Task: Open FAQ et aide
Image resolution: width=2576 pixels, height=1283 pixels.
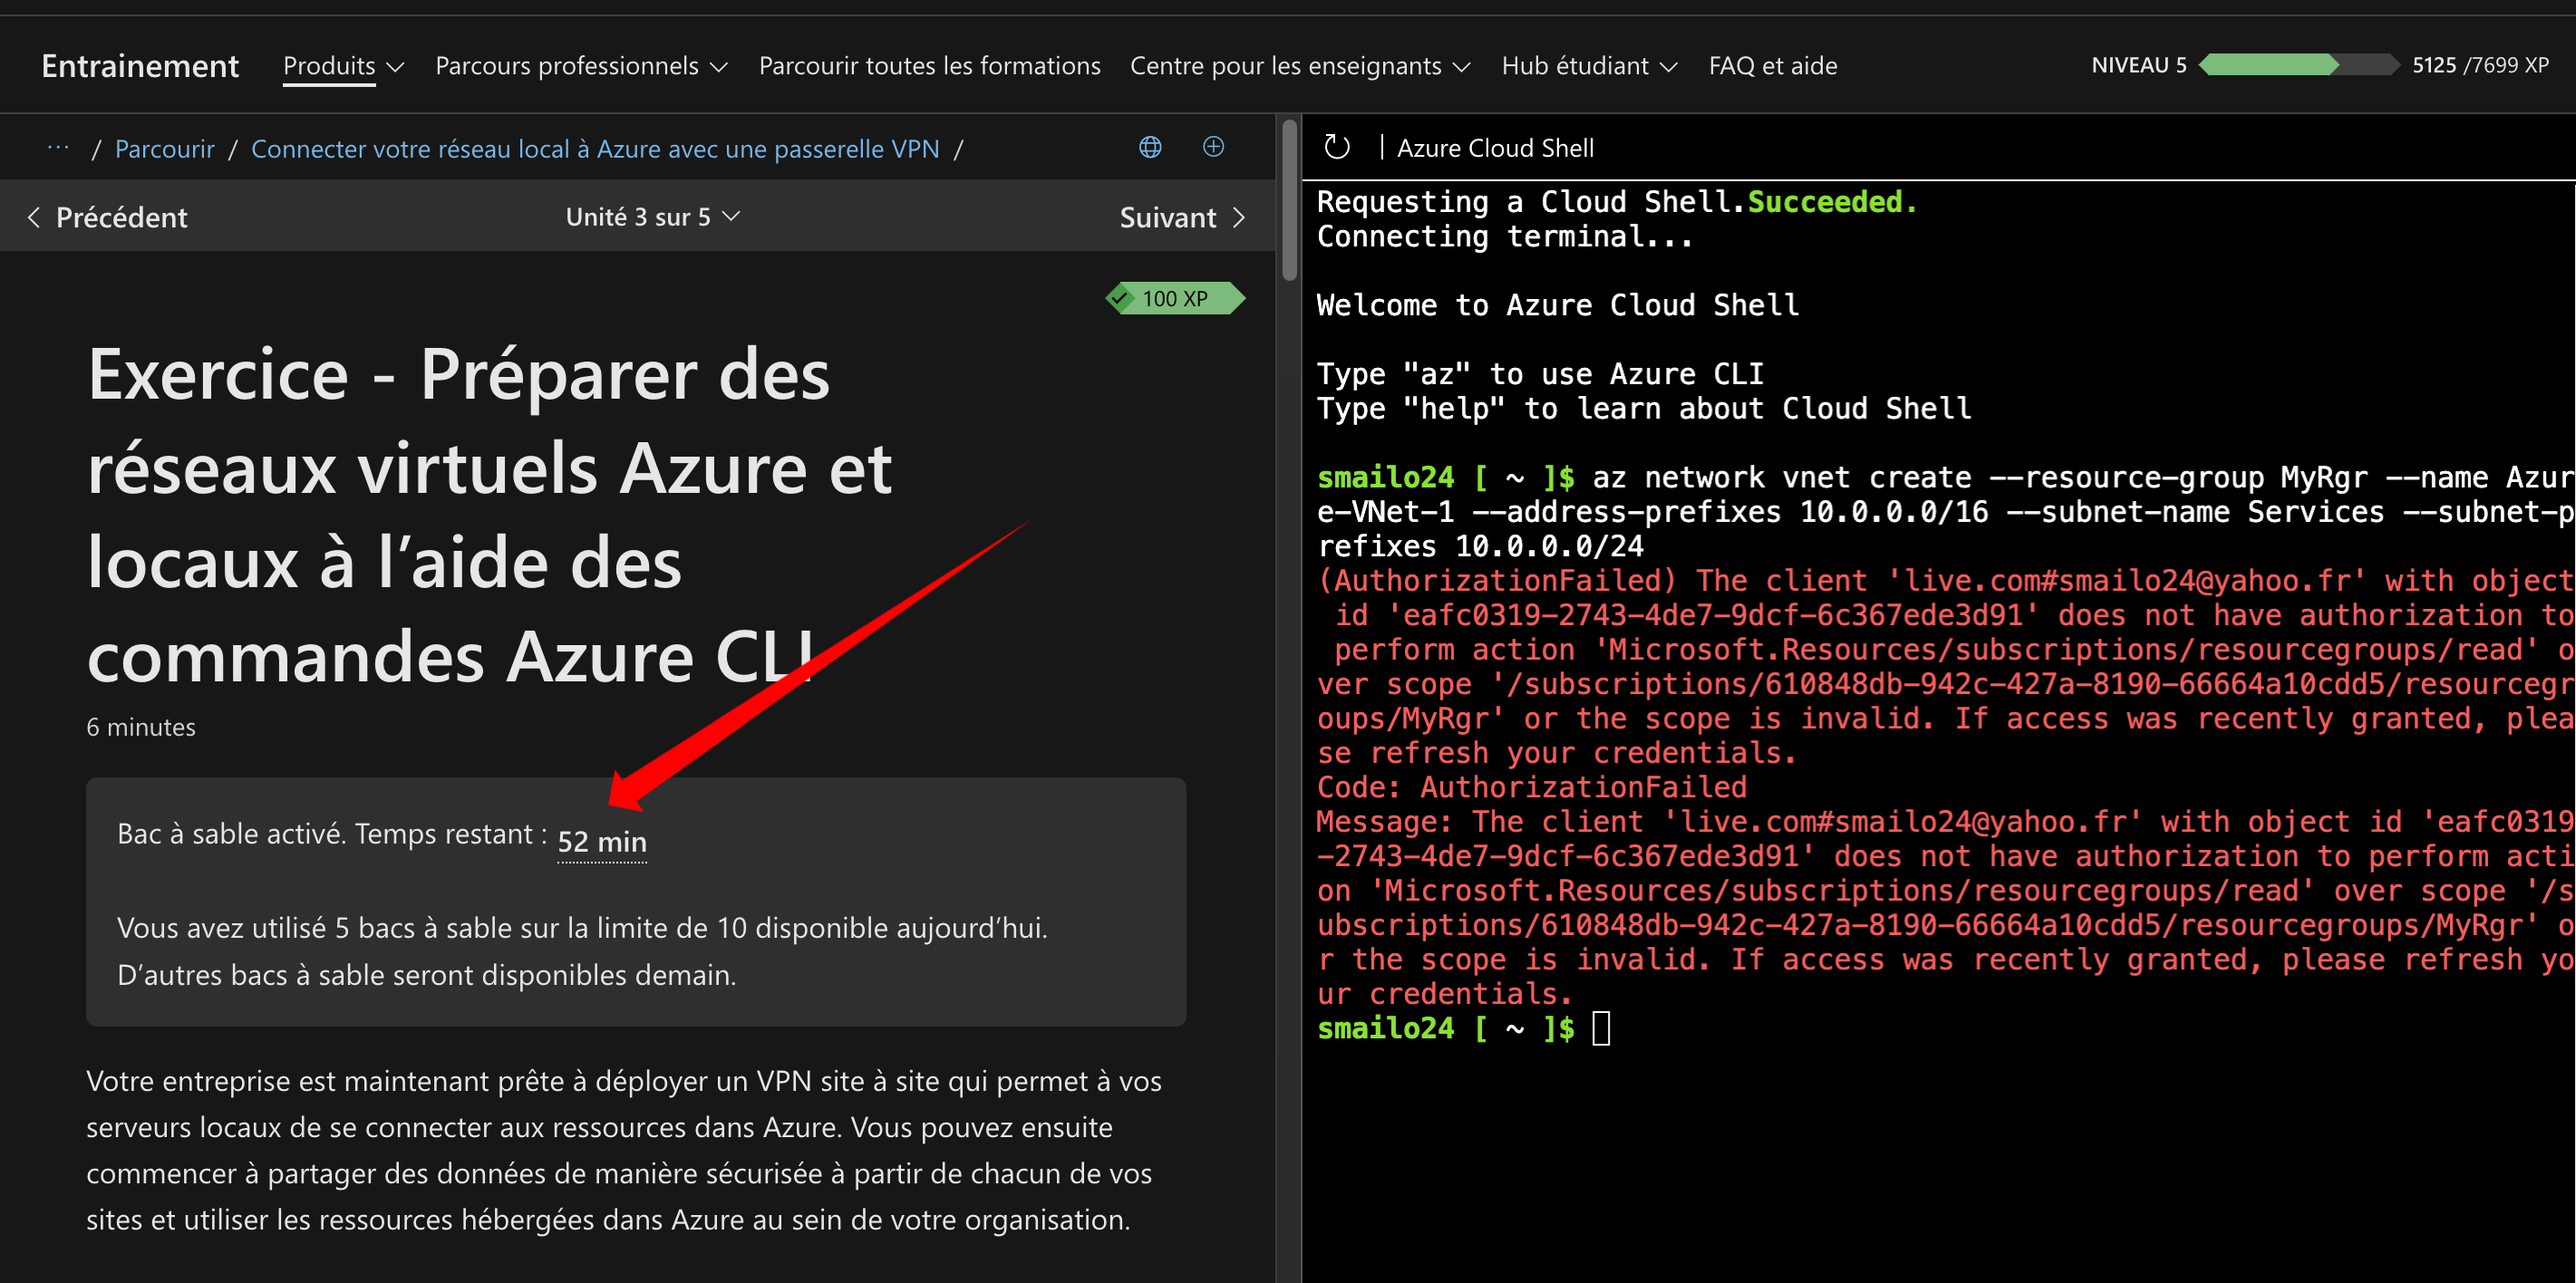Action: tap(1772, 65)
